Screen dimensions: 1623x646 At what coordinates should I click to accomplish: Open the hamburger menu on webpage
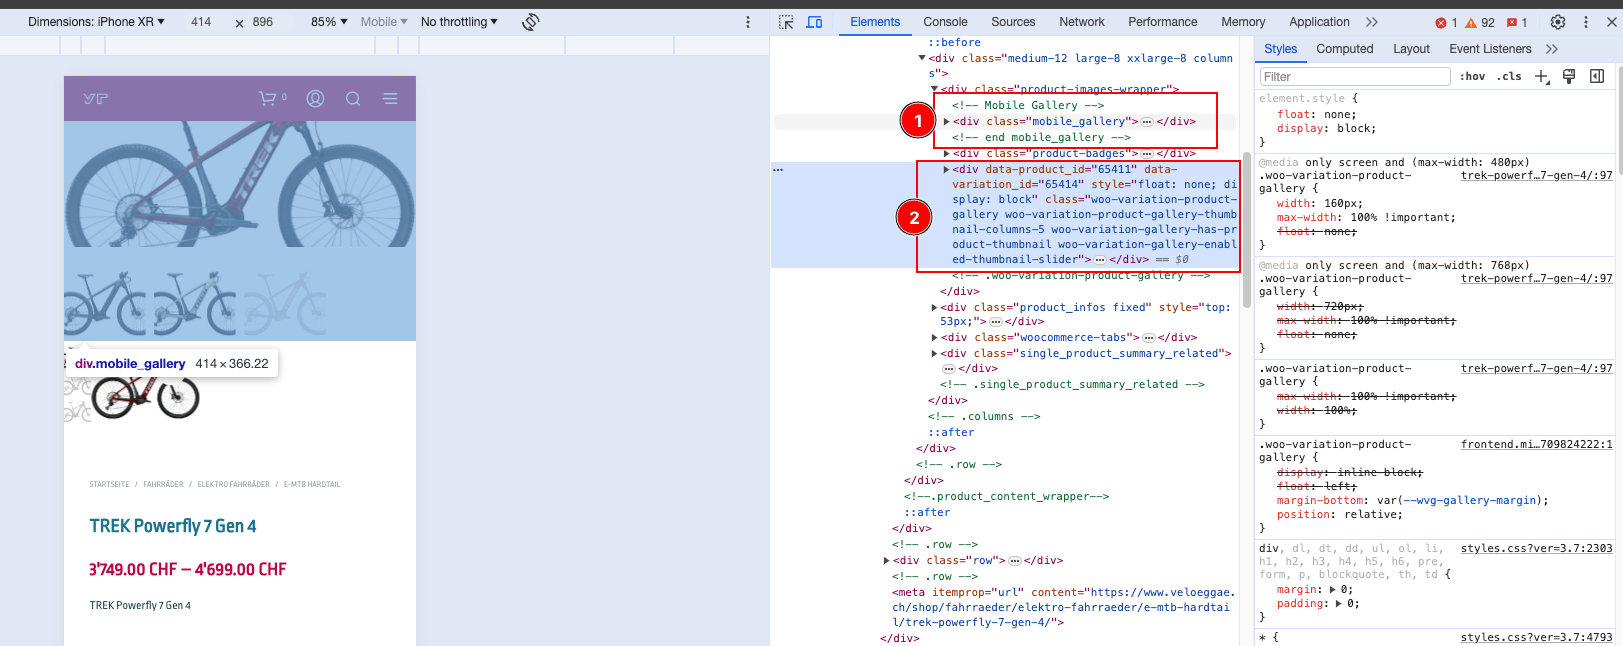(x=390, y=98)
